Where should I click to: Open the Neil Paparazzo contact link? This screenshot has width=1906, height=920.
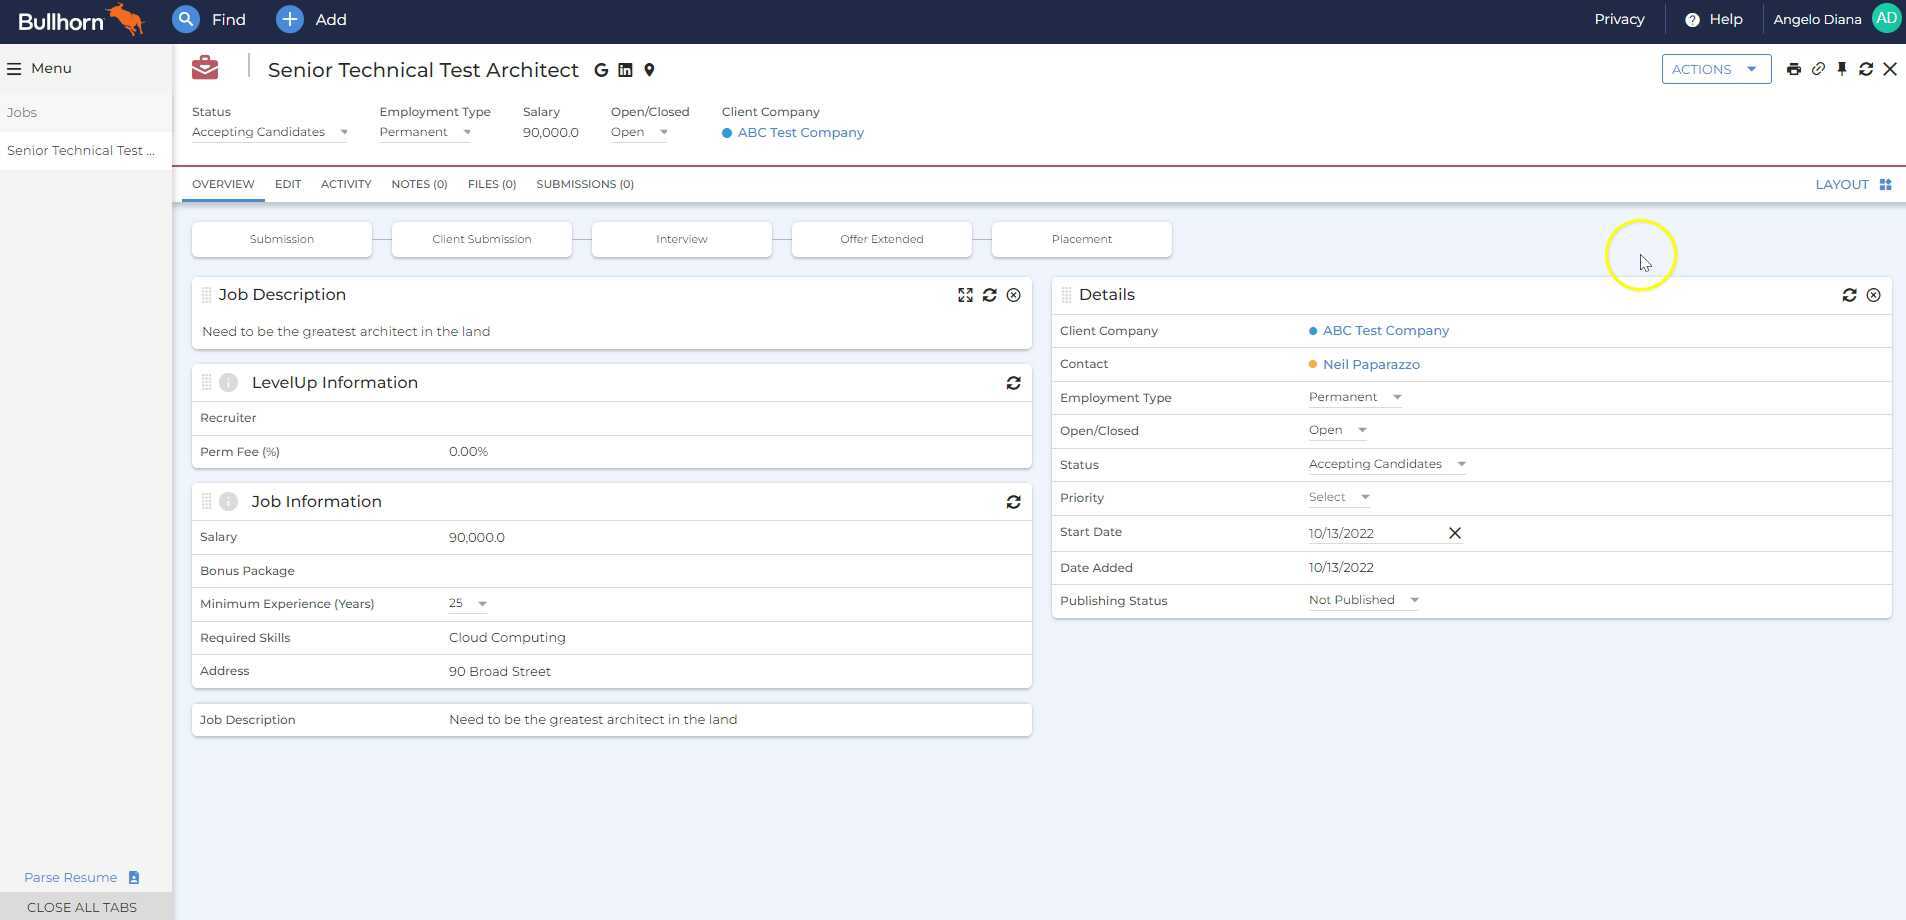pyautogui.click(x=1370, y=365)
